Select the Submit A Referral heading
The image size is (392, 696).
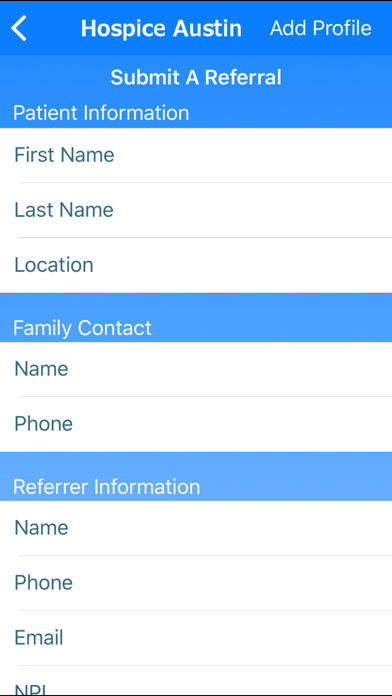coord(196,77)
